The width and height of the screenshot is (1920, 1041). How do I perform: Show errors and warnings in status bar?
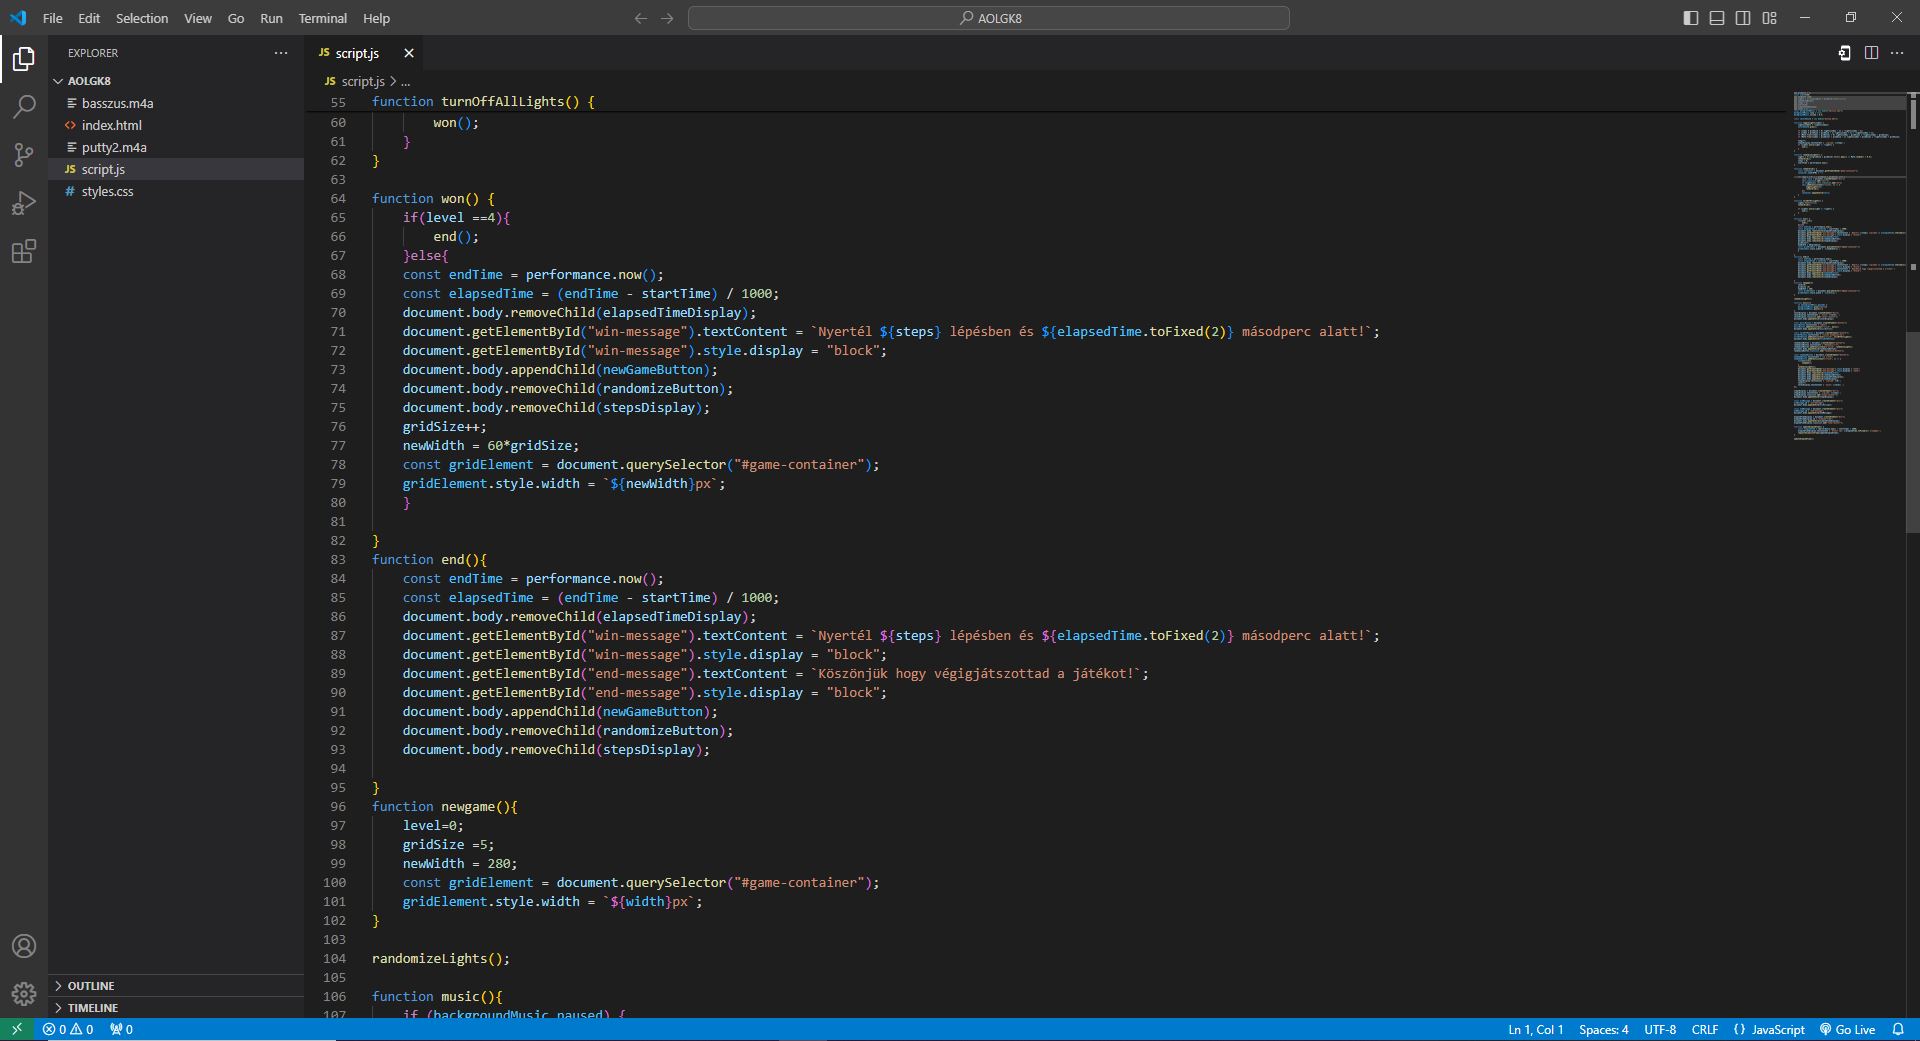click(x=68, y=1029)
